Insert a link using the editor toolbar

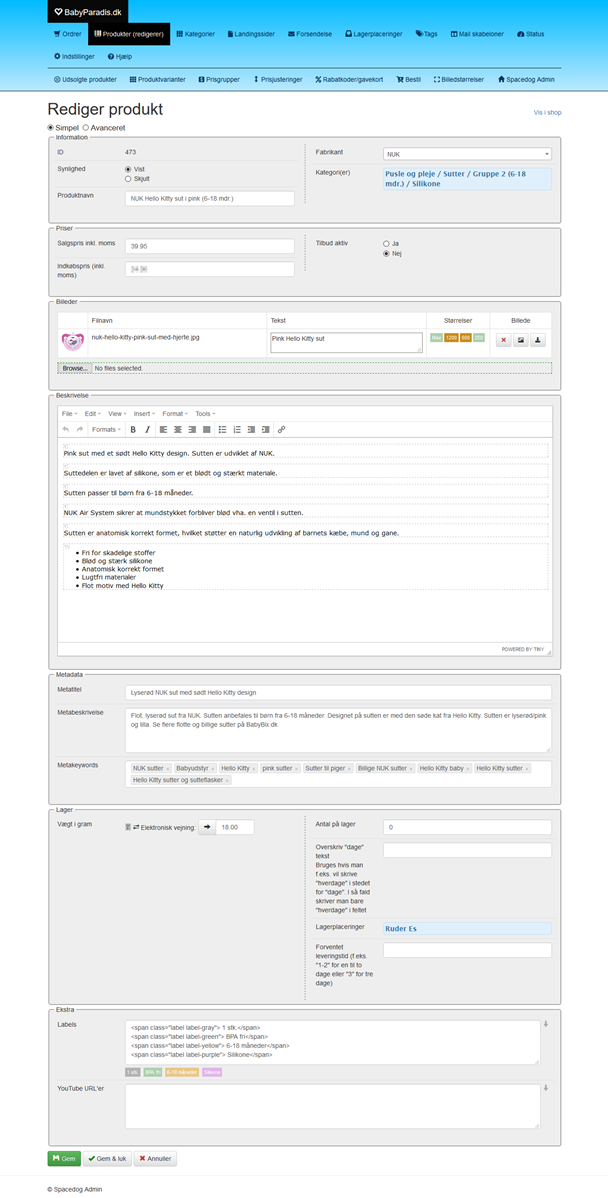(x=281, y=429)
